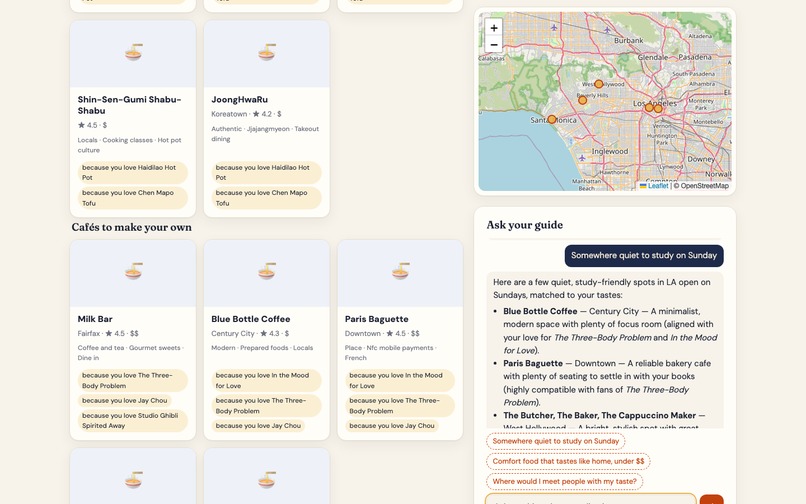806x504 pixels.
Task: Click 'The Butcher, The Baker, The Cappuccino Maker'
Action: pyautogui.click(x=599, y=415)
